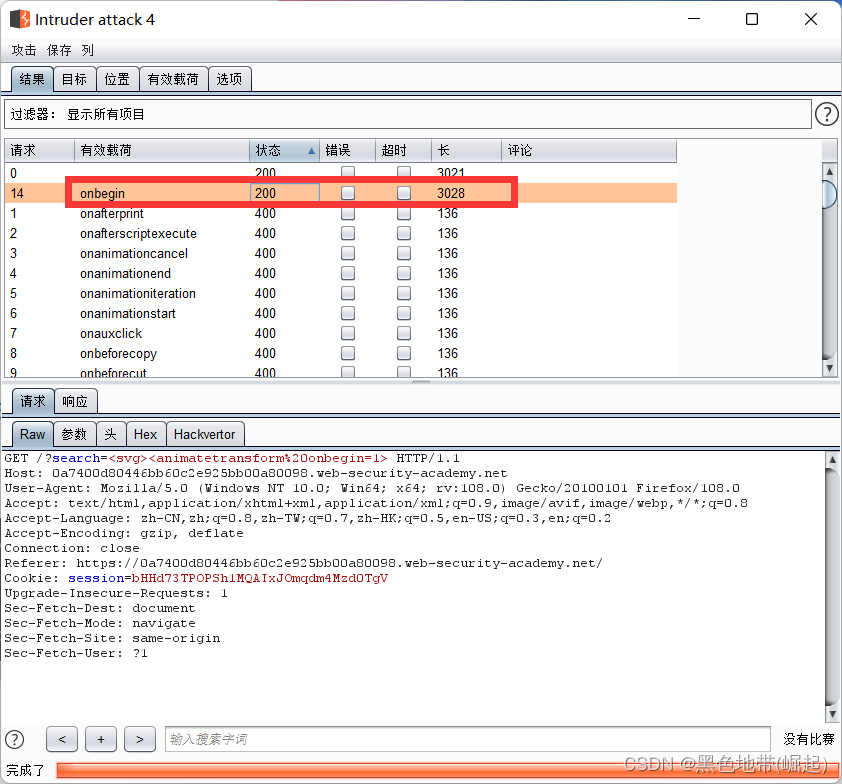Toggle error checkbox in onafterprint row
The width and height of the screenshot is (842, 784).
click(348, 213)
